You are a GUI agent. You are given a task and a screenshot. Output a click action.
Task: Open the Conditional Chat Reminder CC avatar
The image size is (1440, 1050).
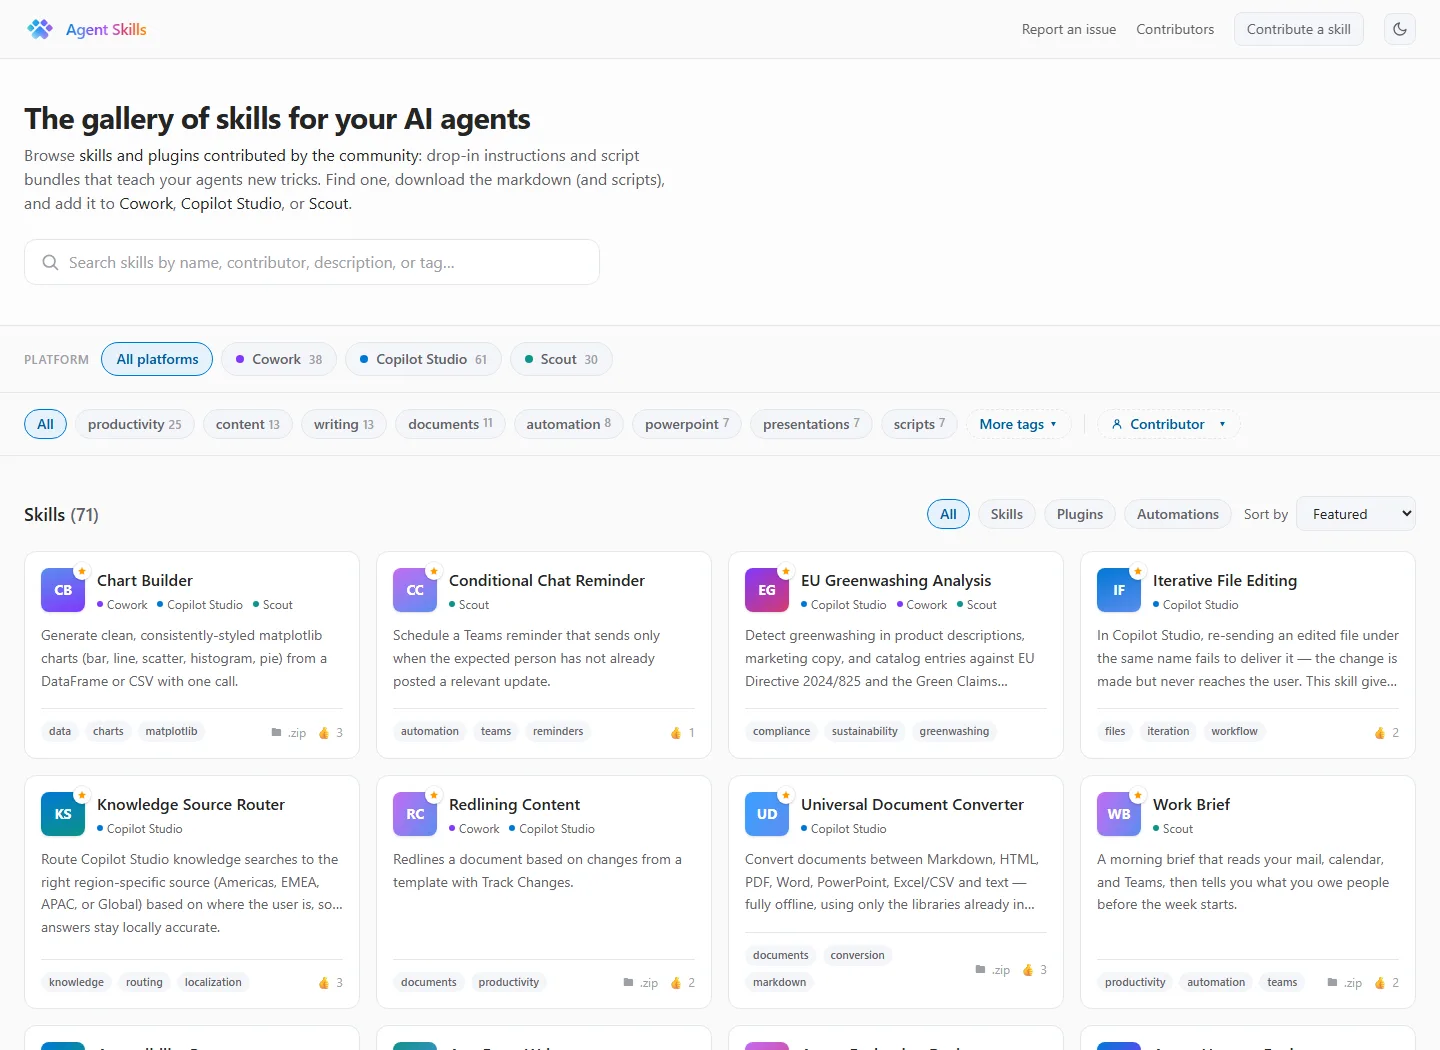pyautogui.click(x=415, y=590)
